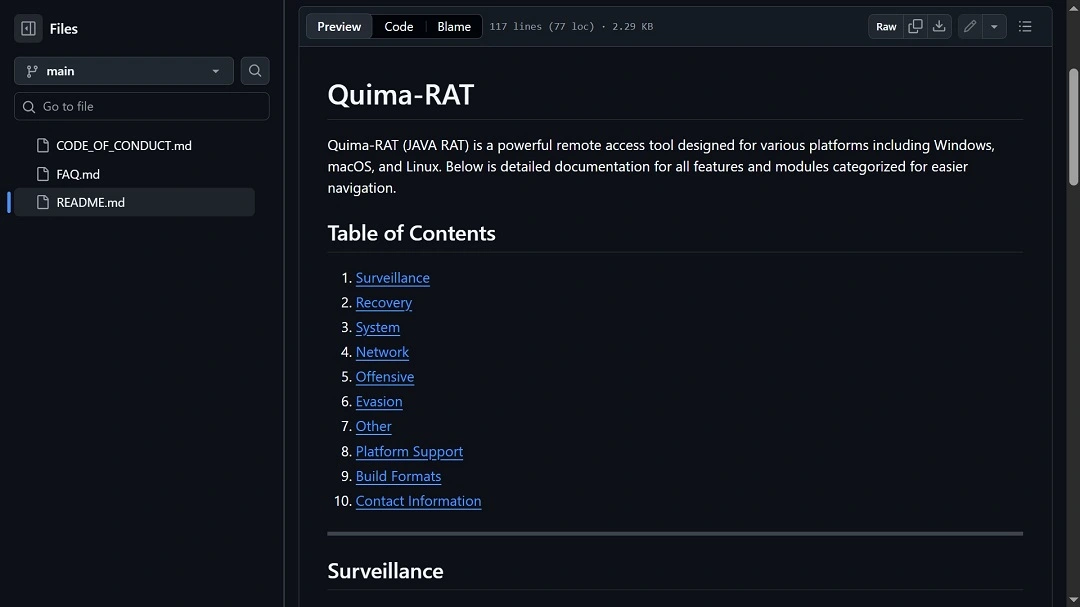The height and width of the screenshot is (607, 1080).
Task: Follow the Contact Information link
Action: click(418, 501)
